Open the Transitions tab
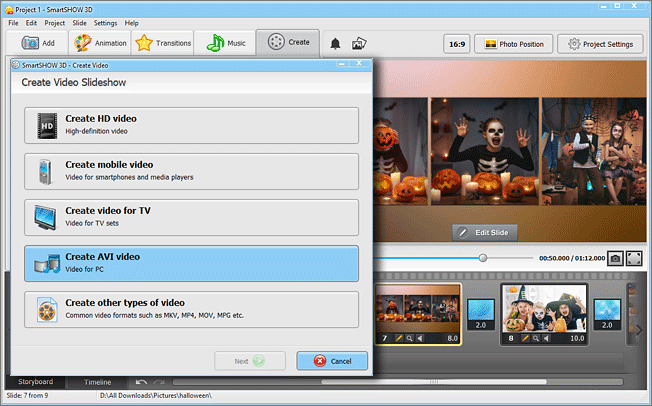The width and height of the screenshot is (652, 406). (163, 43)
